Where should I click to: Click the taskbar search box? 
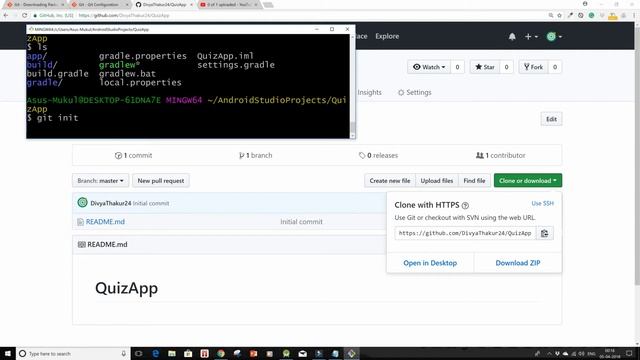pyautogui.click(x=73, y=353)
